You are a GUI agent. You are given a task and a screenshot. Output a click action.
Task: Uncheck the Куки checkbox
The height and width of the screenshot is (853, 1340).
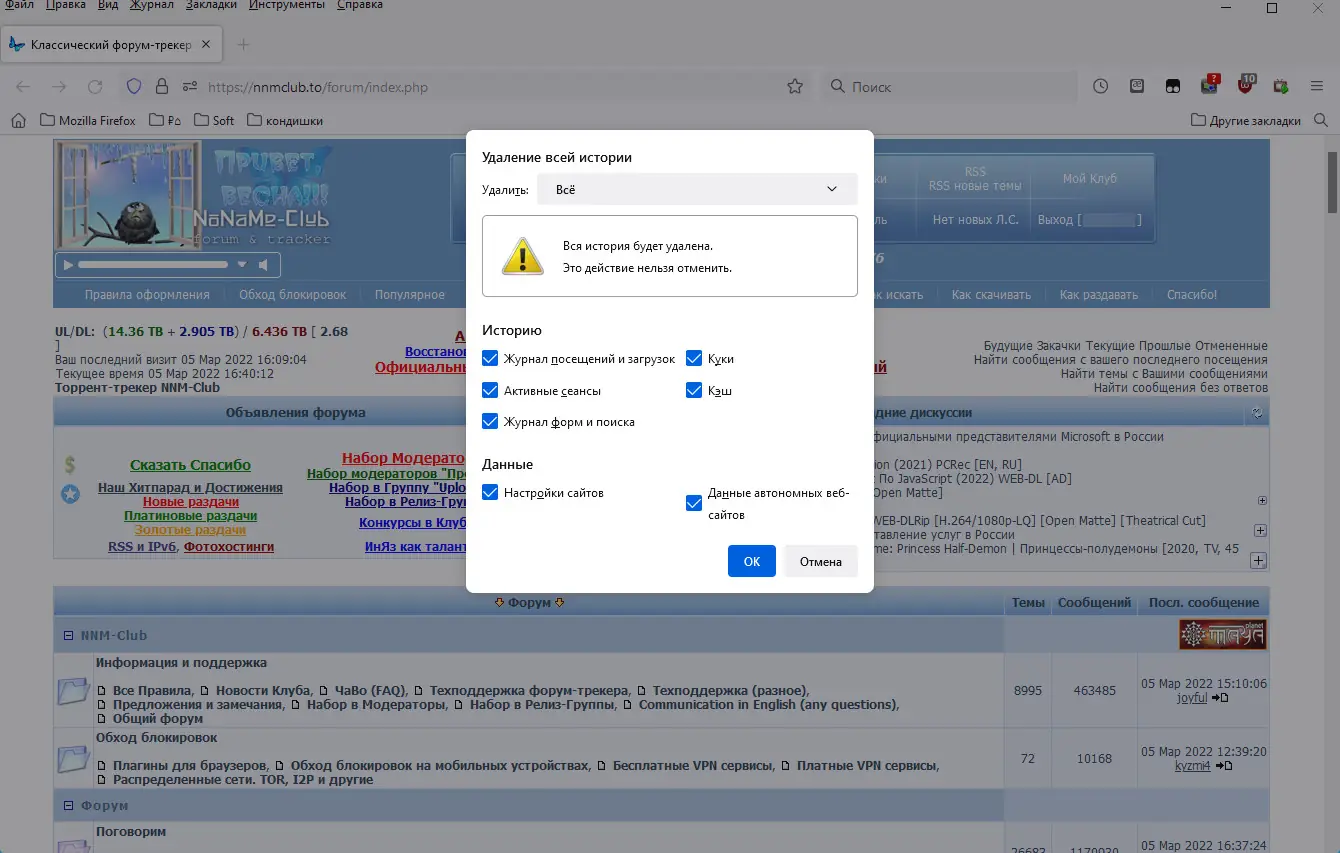[694, 358]
